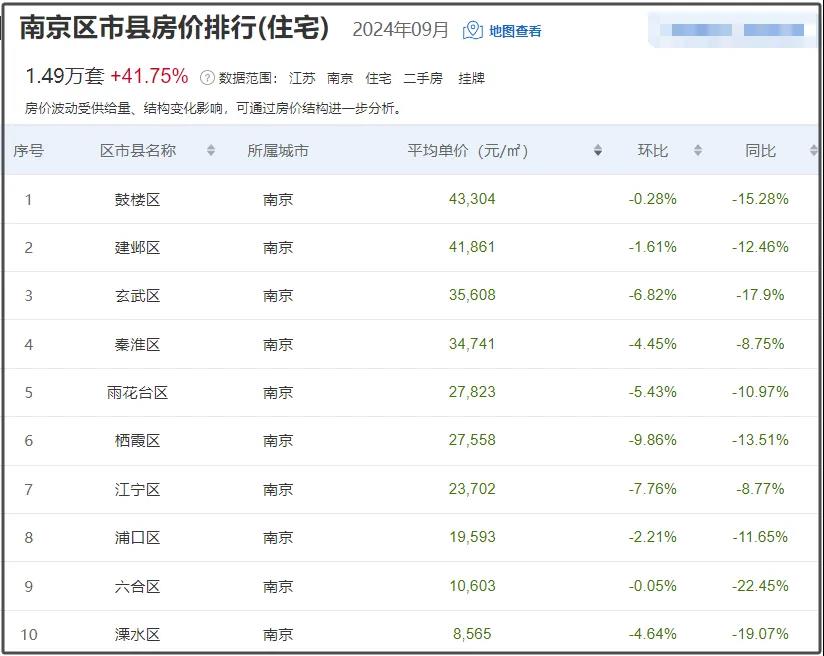Select 玄武区 in the list

138,296
